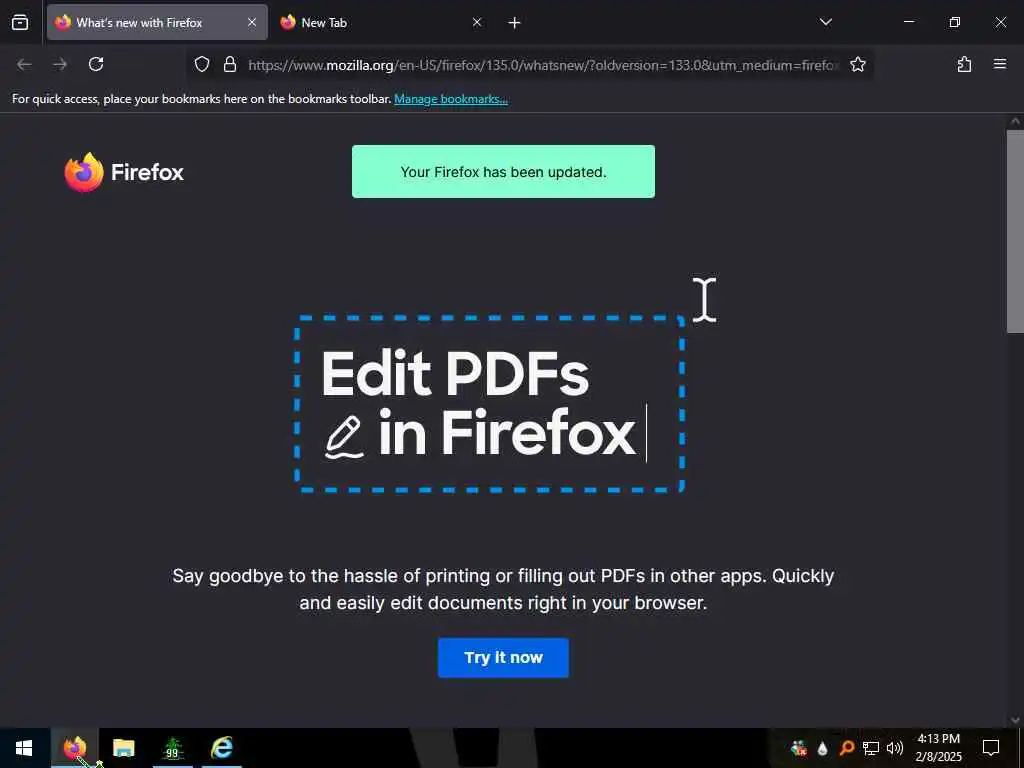Open network status tray icon
This screenshot has height=768, width=1024.
pyautogui.click(x=871, y=748)
